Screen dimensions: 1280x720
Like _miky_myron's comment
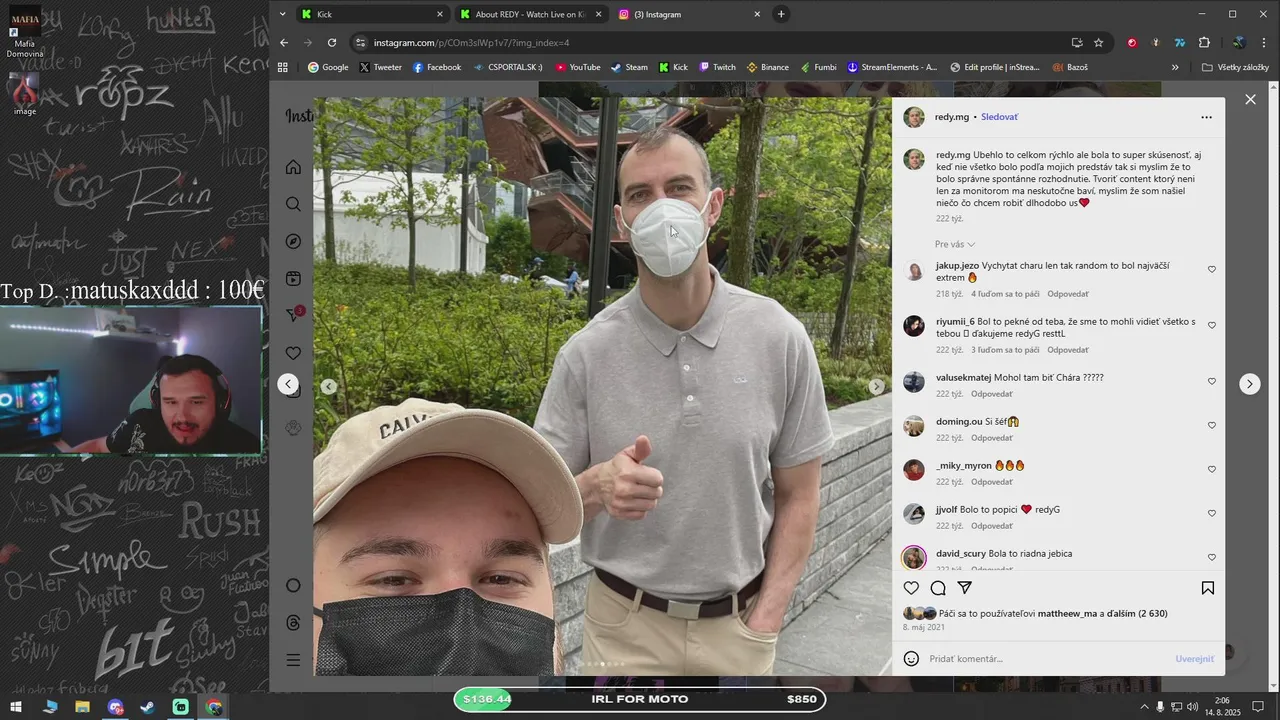tap(1212, 469)
